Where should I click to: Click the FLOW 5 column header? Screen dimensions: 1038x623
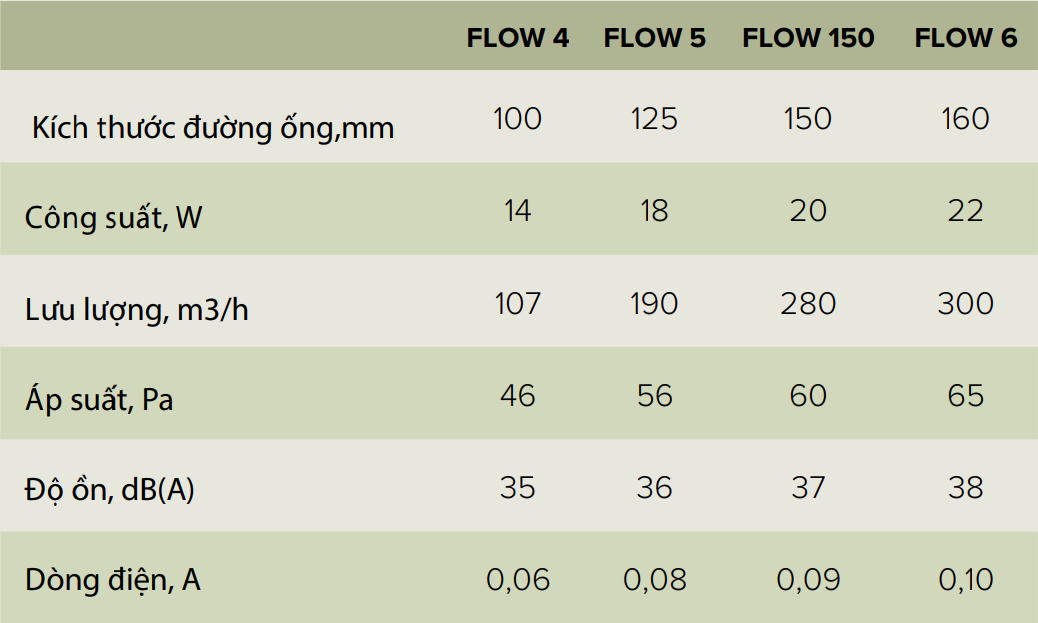pos(655,39)
